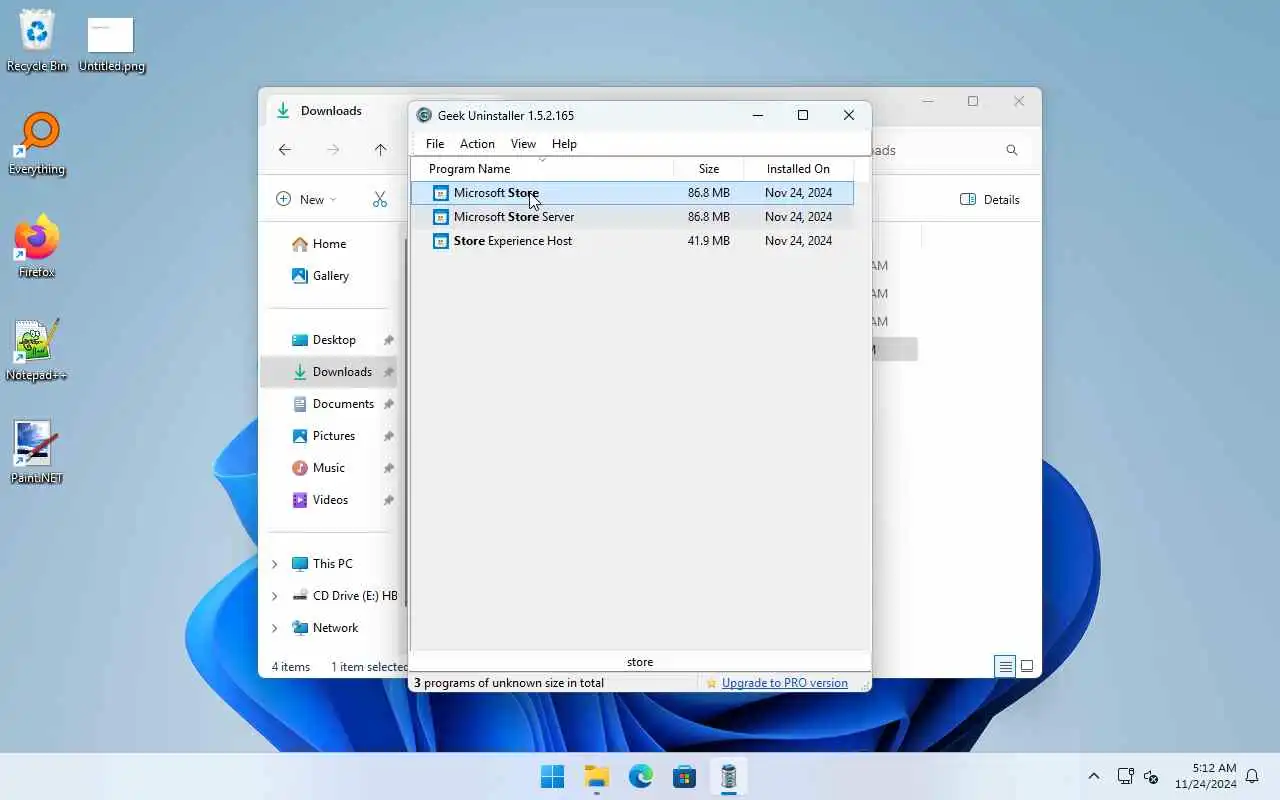Screen dimensions: 1280x800
Task: Click the pin icon next to Music
Action: point(388,468)
